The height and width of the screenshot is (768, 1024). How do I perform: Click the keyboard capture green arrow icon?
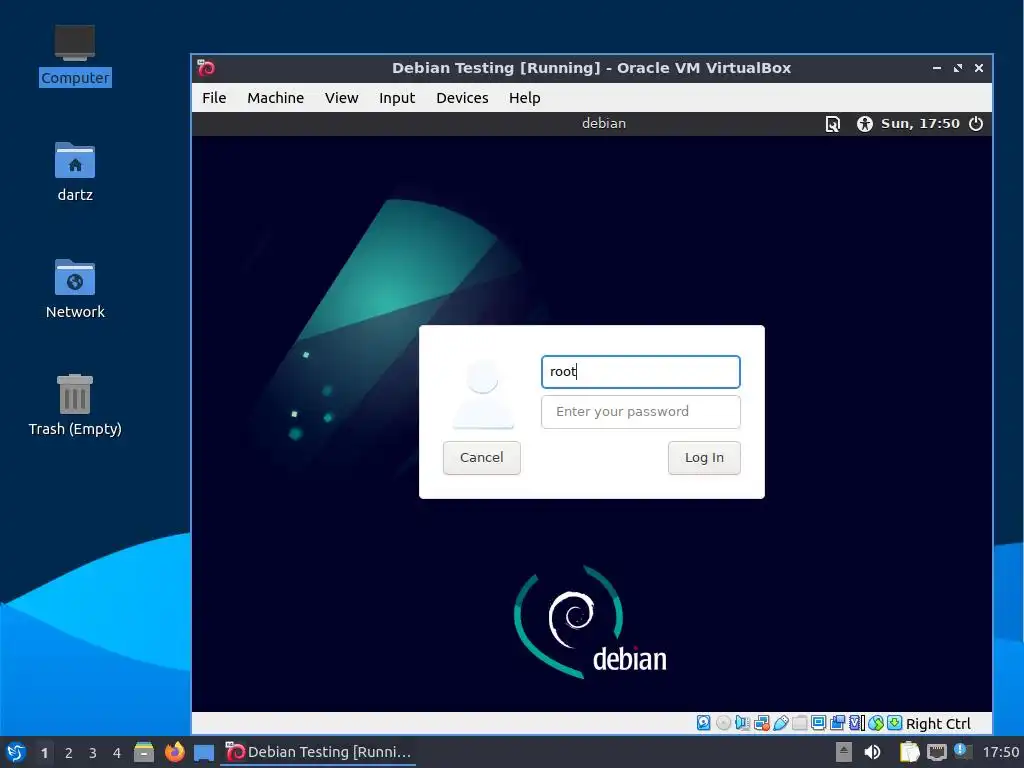pos(894,723)
